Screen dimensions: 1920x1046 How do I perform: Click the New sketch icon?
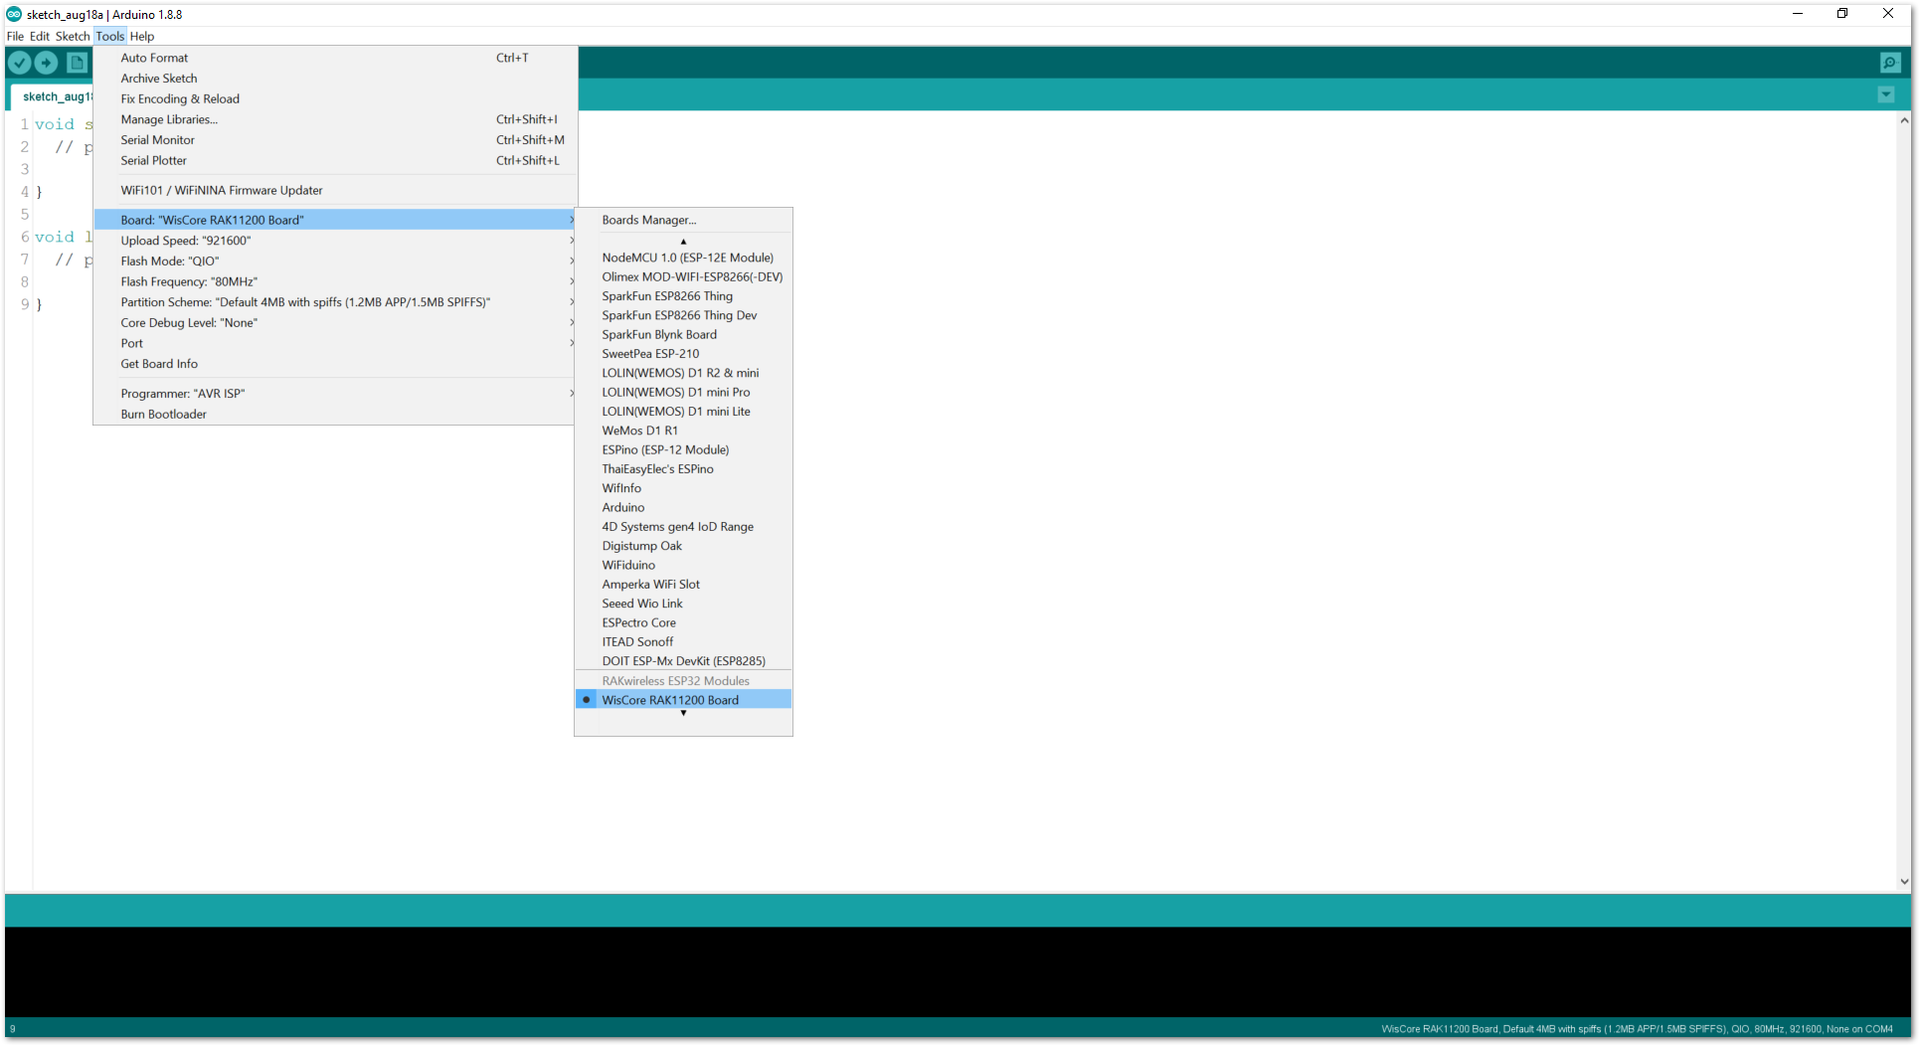pos(77,62)
